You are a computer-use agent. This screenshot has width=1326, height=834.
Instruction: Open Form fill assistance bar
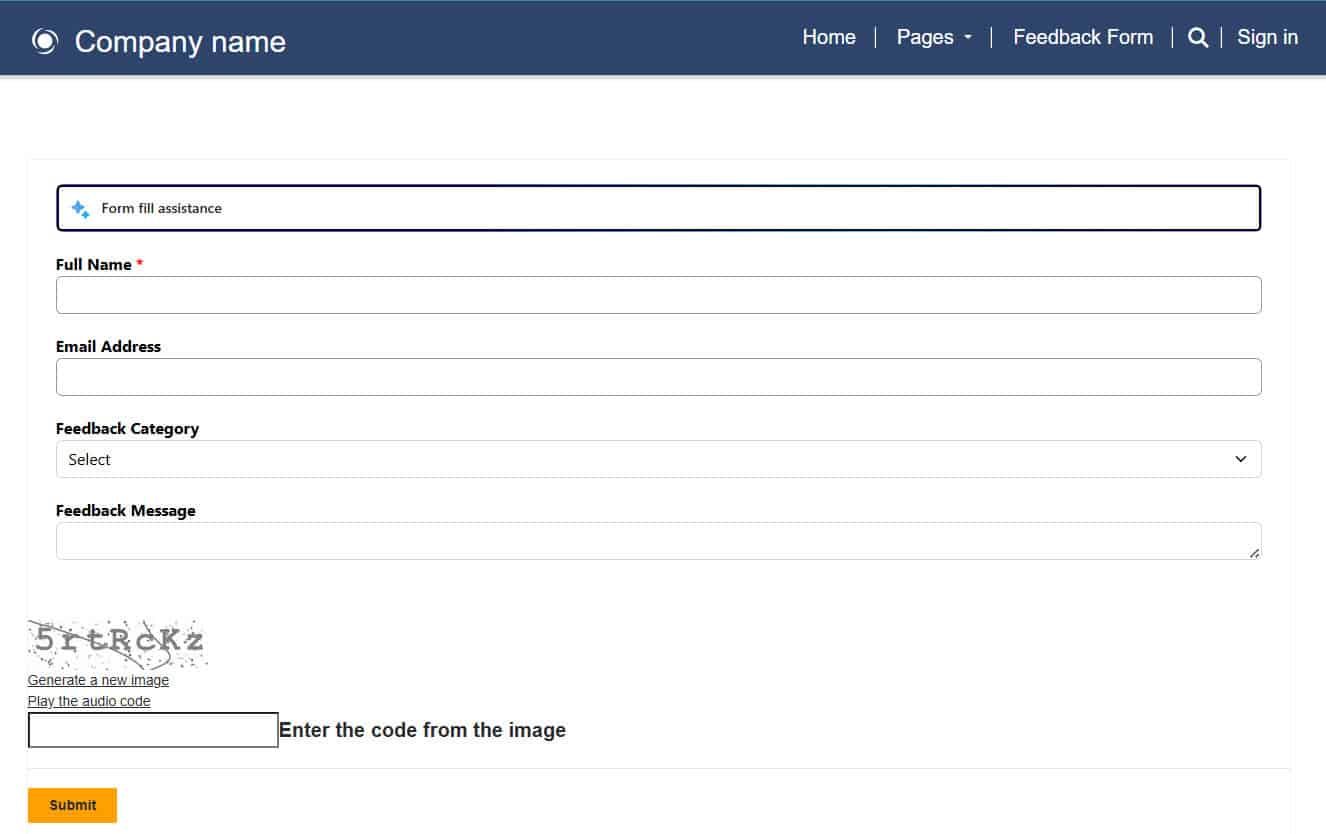point(659,208)
